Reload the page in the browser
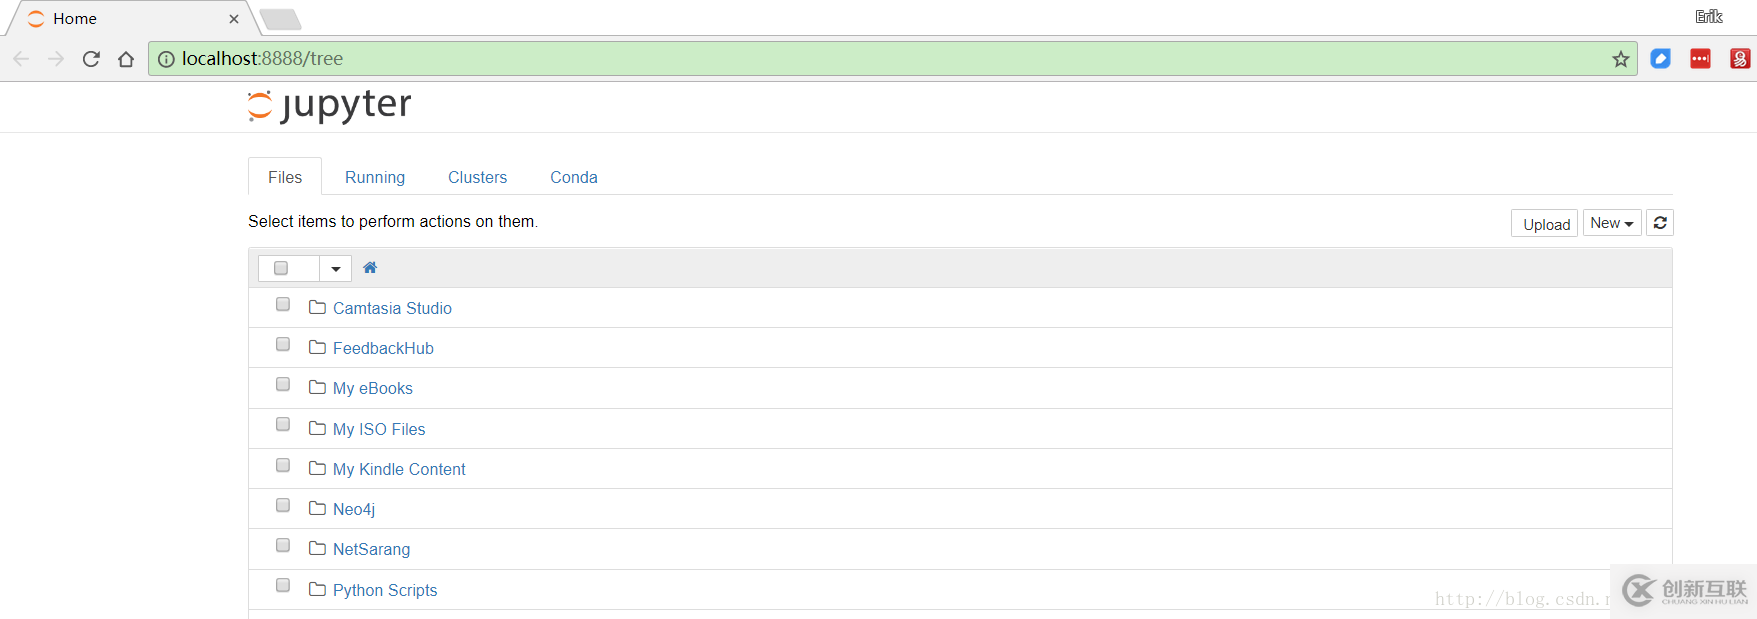 pyautogui.click(x=91, y=59)
